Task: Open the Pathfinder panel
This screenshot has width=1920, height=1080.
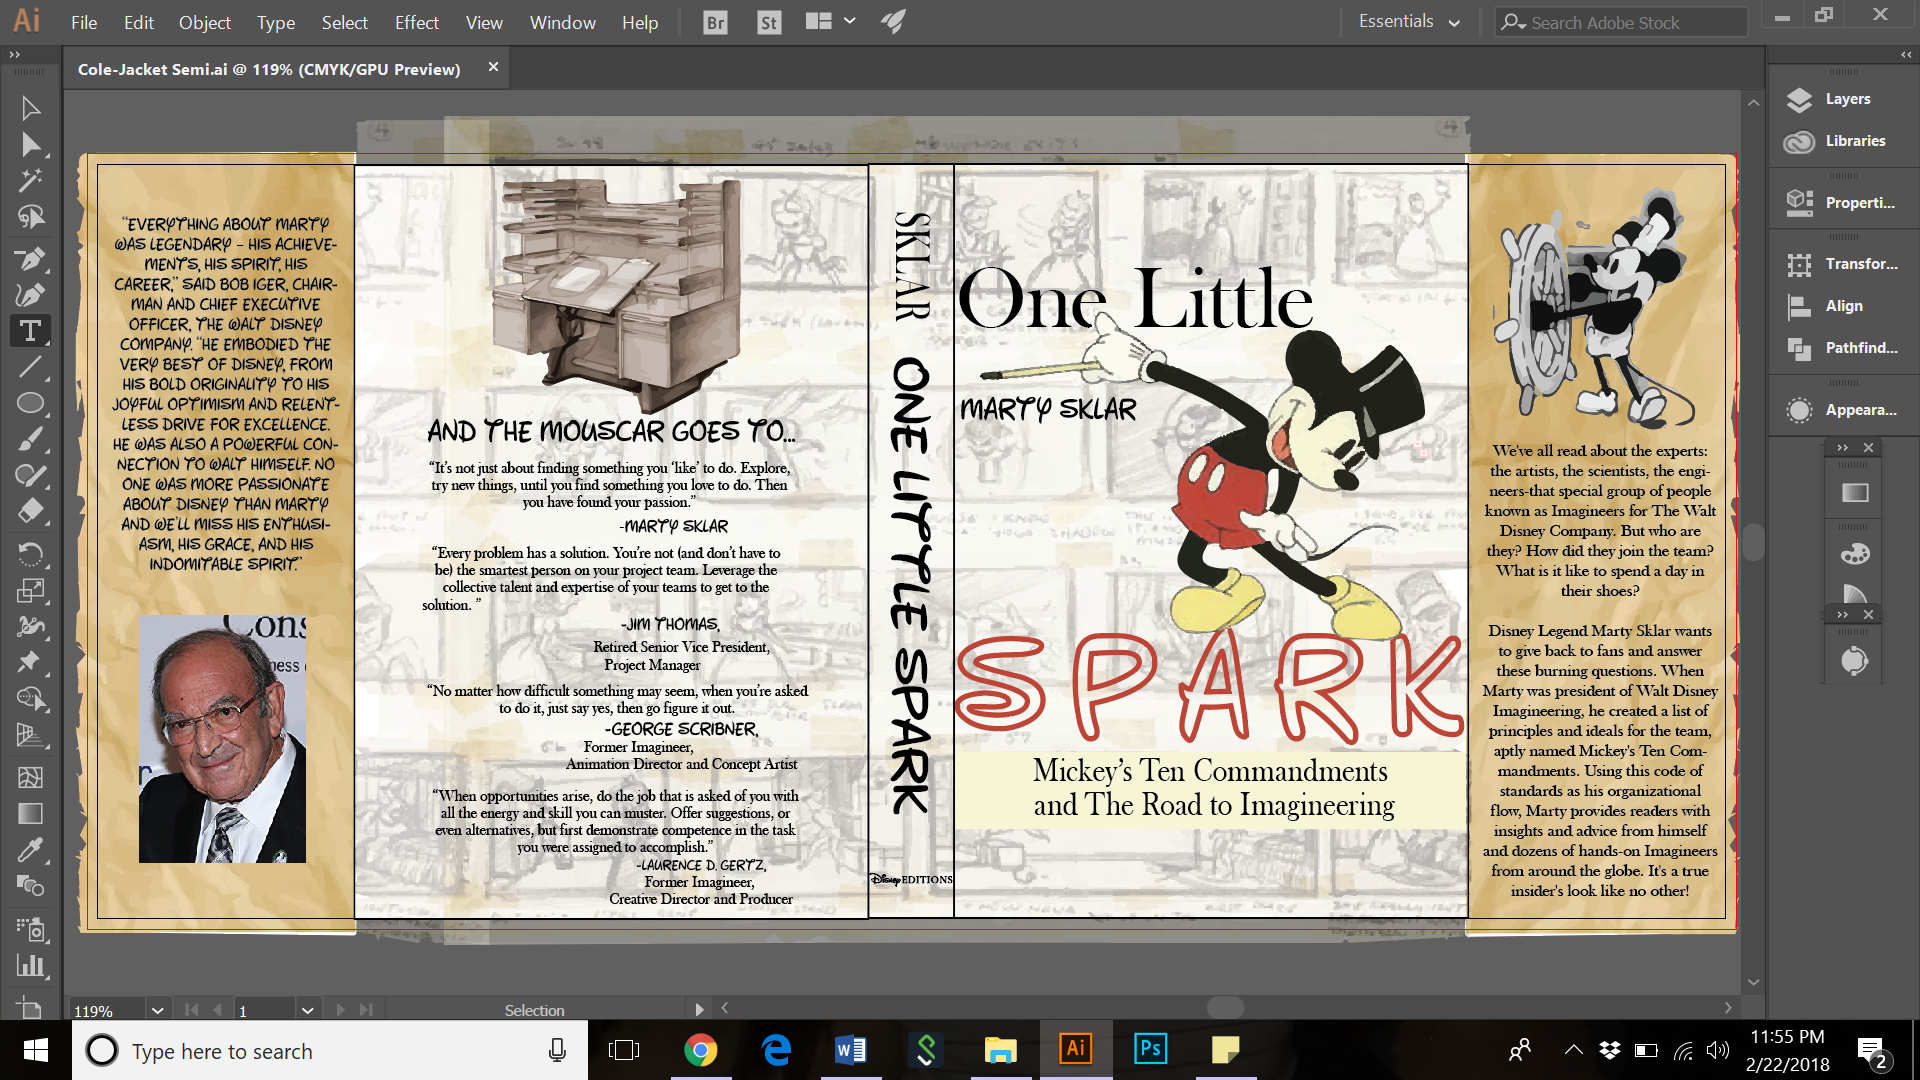Action: pos(1859,348)
